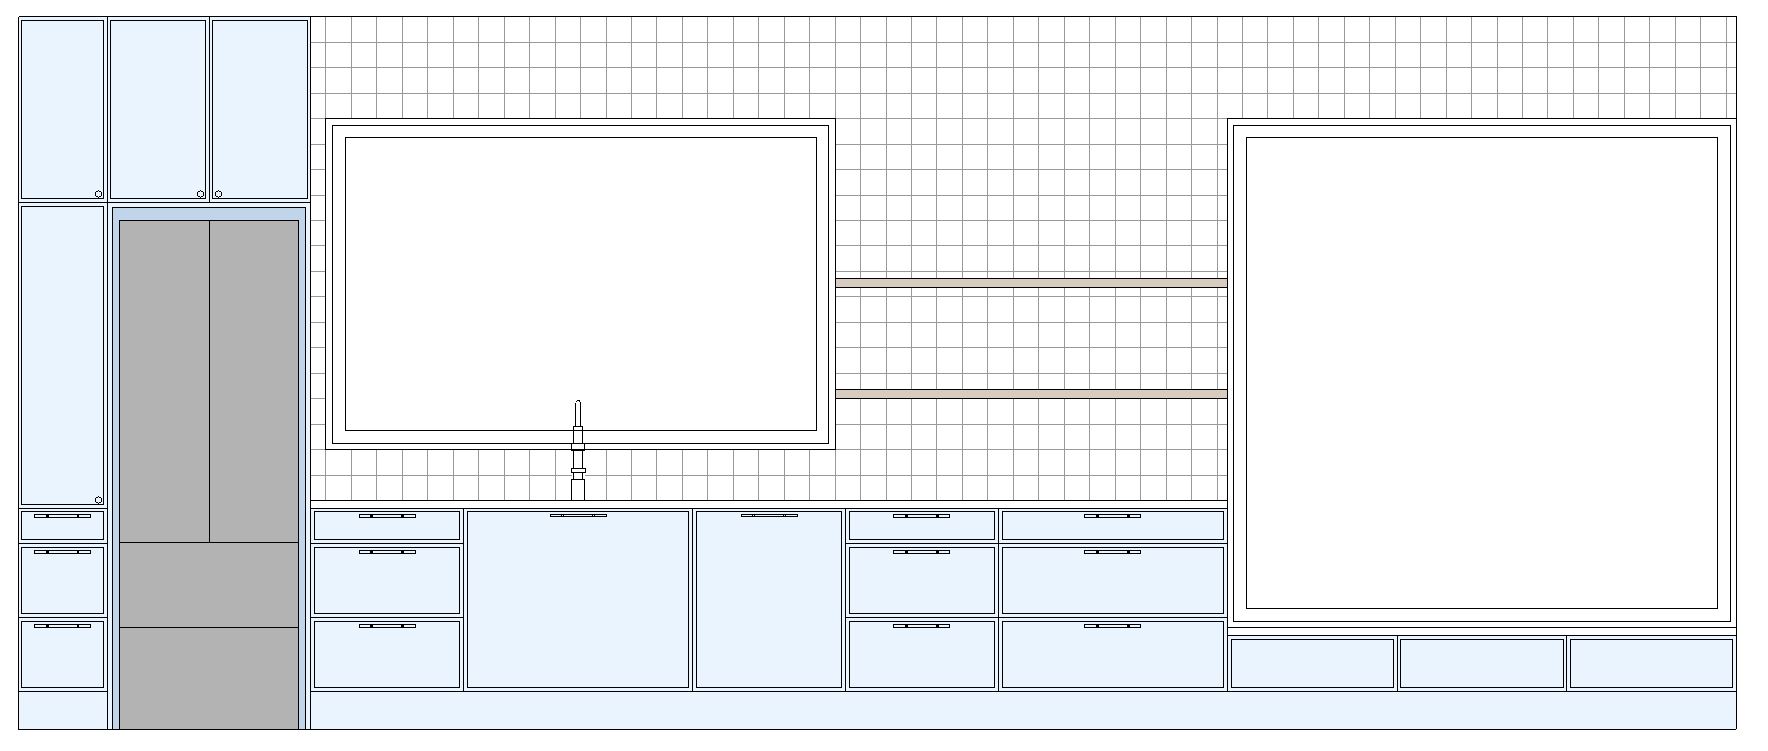
Task: Select the tall pantry cabinet door
Action: 62,355
